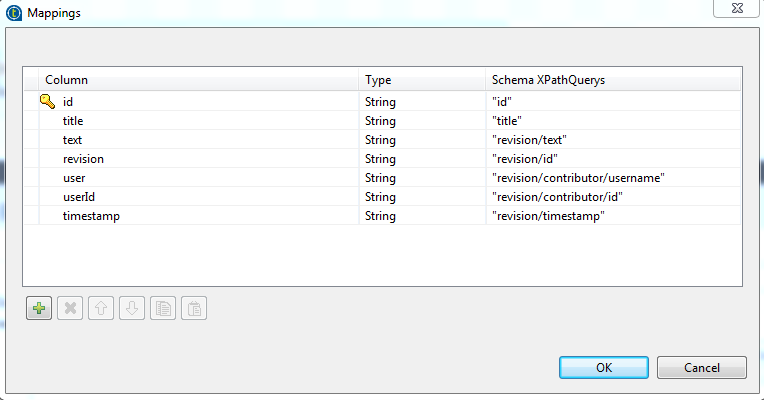Image resolution: width=764 pixels, height=400 pixels.
Task: Click the green plus add-row icon
Action: point(39,308)
